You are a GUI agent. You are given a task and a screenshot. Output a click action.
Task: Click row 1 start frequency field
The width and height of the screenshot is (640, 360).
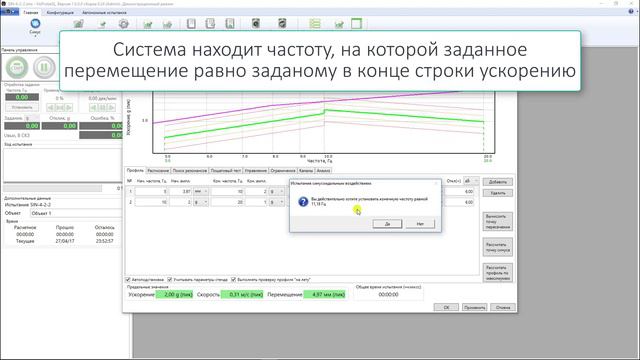point(151,191)
